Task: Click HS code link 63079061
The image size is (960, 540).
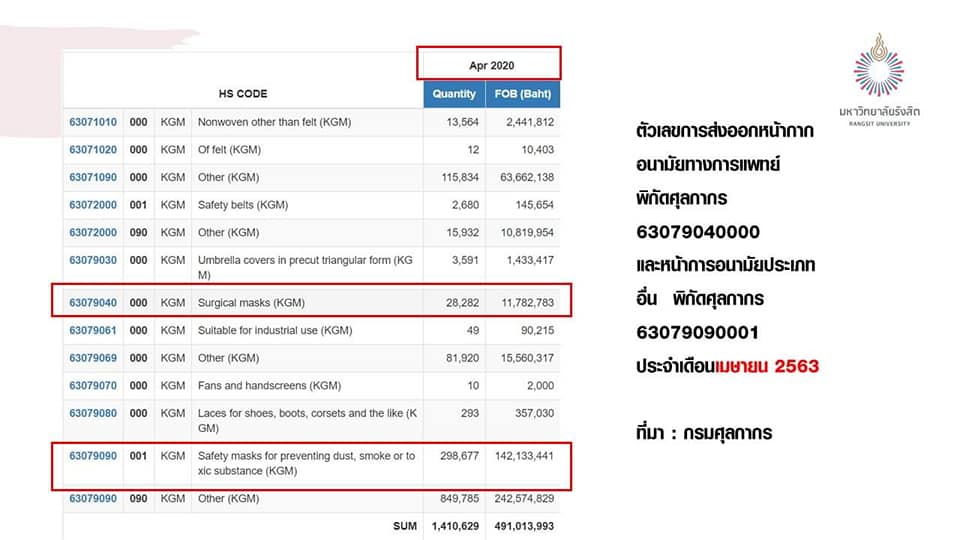Action: 93,330
